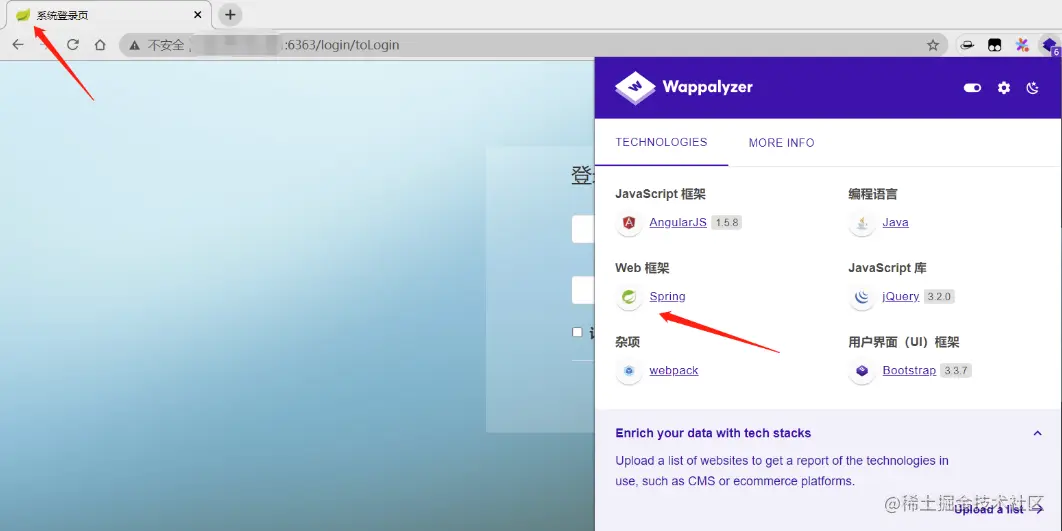
Task: Switch to the TECHNOLOGIES tab
Action: coord(661,142)
